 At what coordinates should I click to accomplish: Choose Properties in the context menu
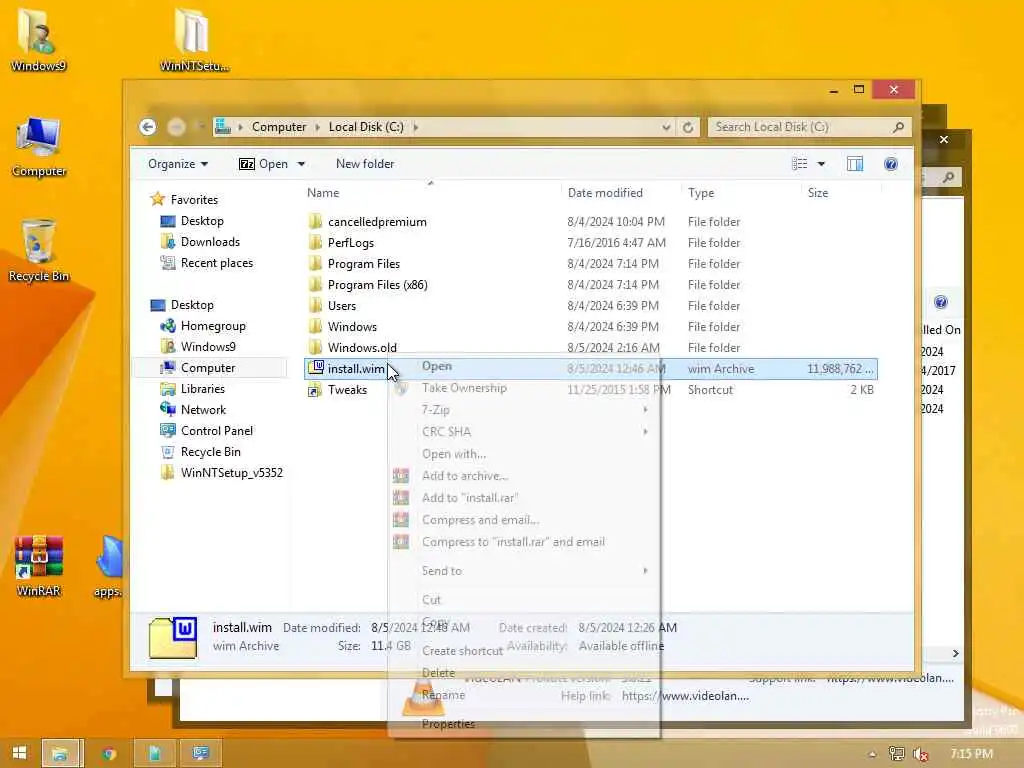[x=524, y=724]
